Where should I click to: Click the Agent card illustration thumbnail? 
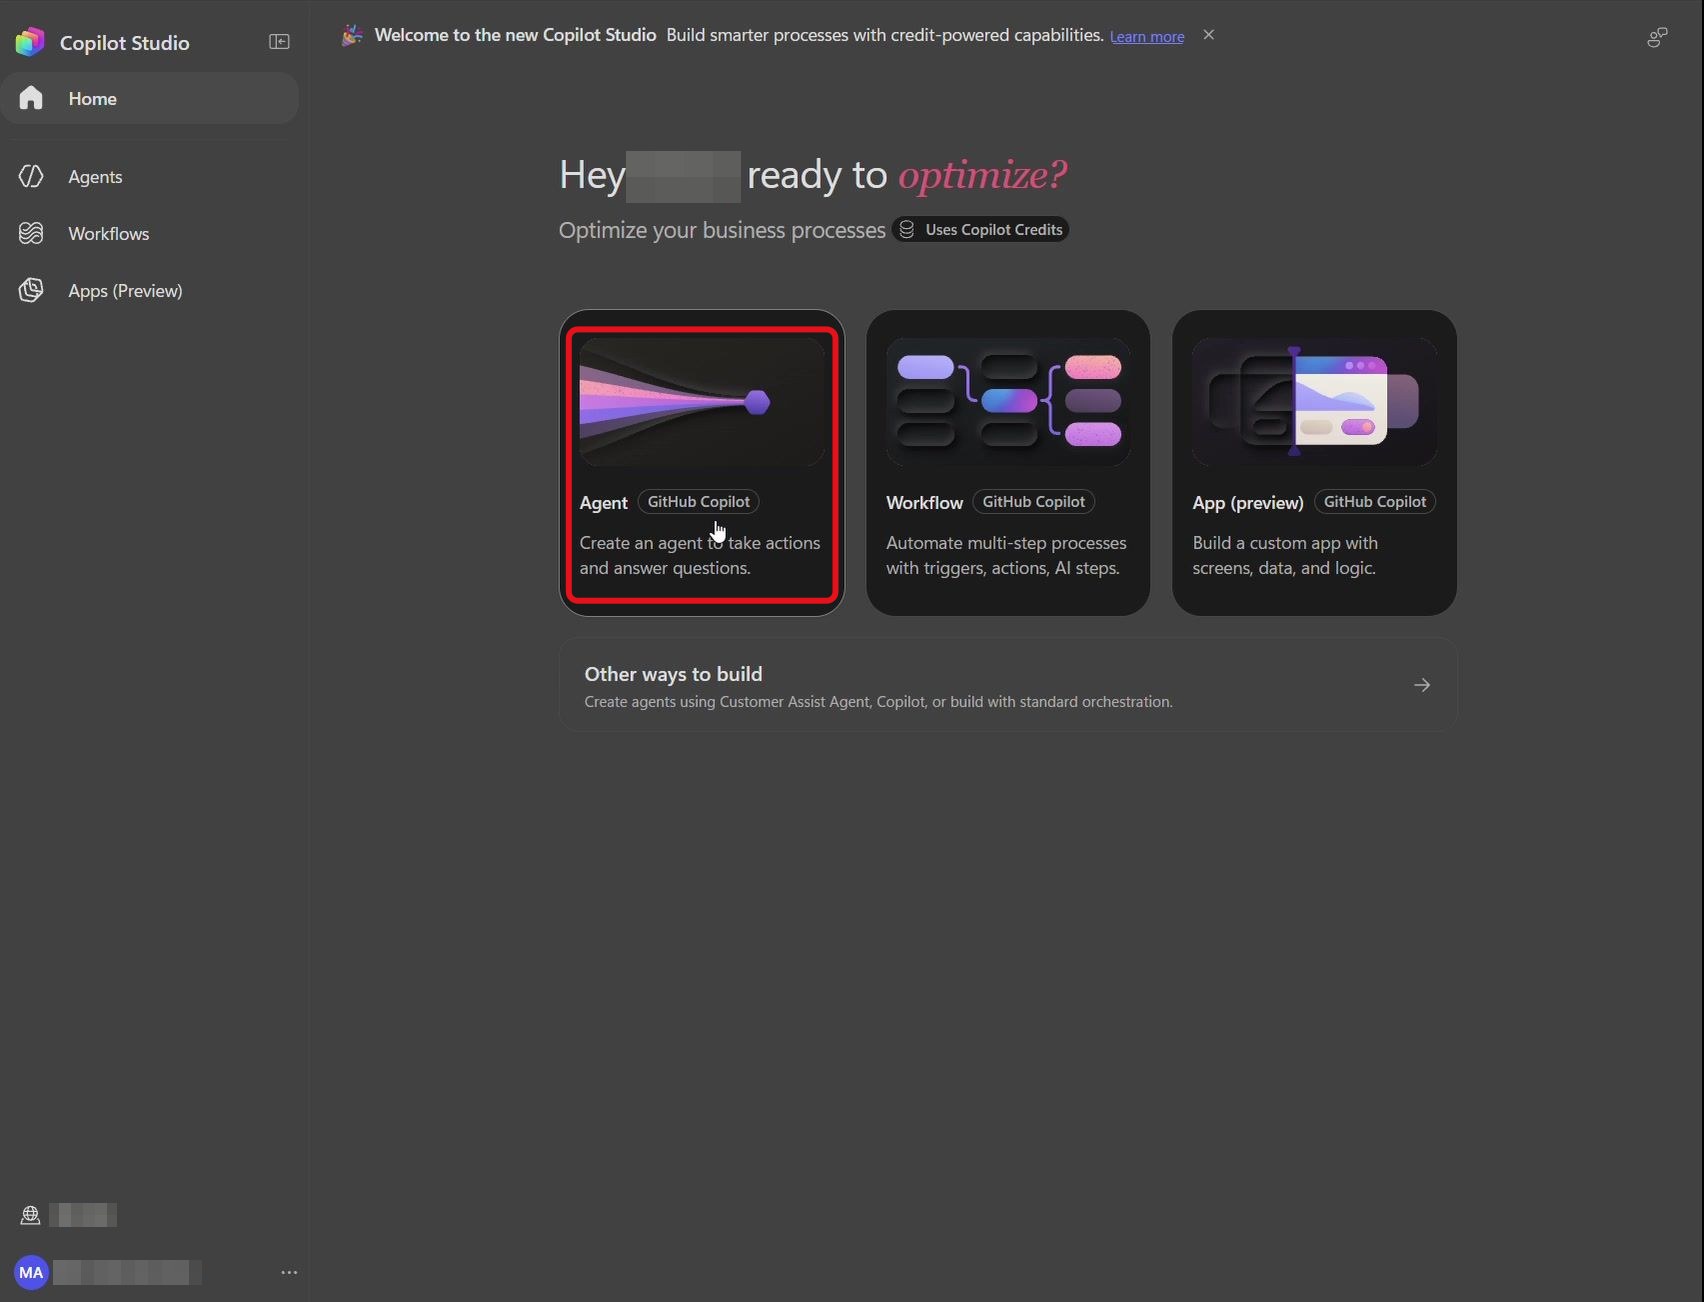702,402
